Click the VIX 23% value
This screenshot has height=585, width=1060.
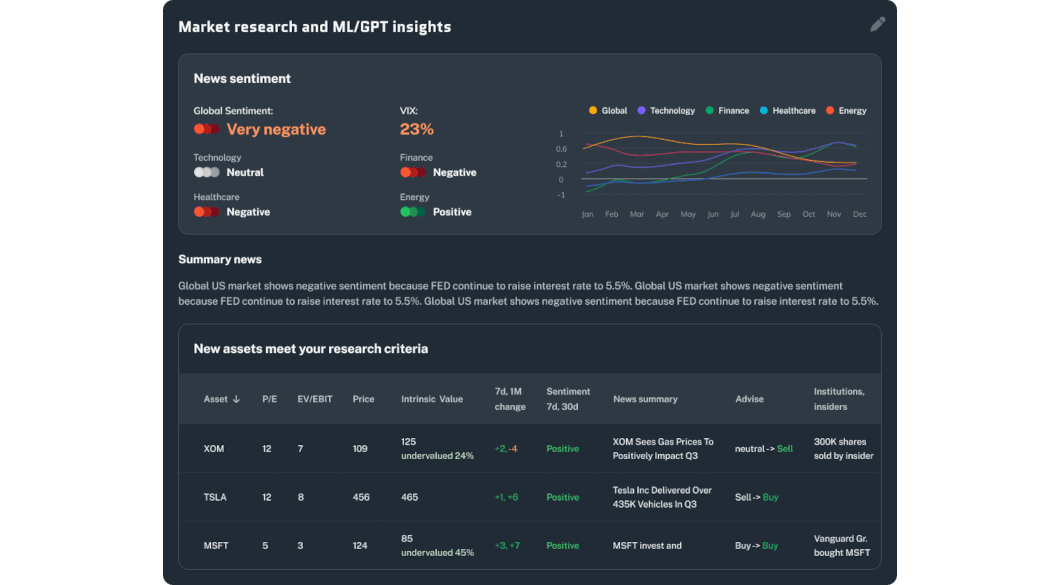click(x=415, y=129)
